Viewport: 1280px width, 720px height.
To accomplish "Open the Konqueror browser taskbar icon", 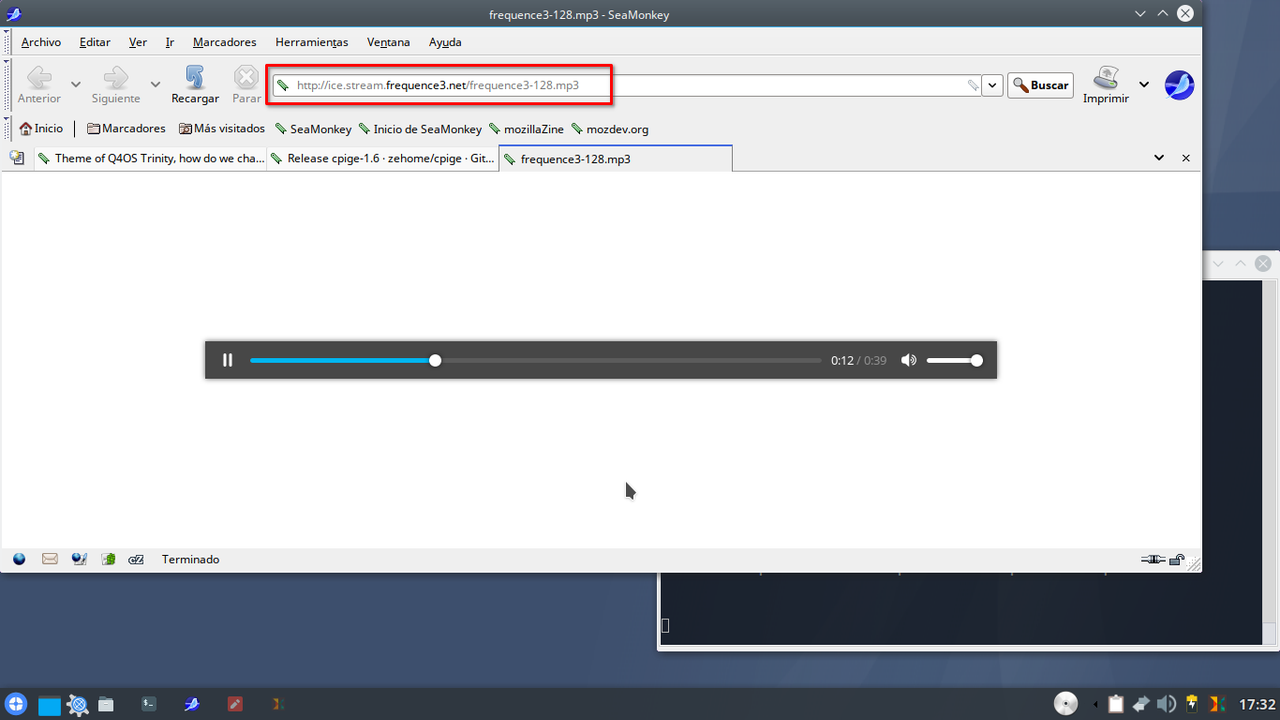I will (x=78, y=705).
